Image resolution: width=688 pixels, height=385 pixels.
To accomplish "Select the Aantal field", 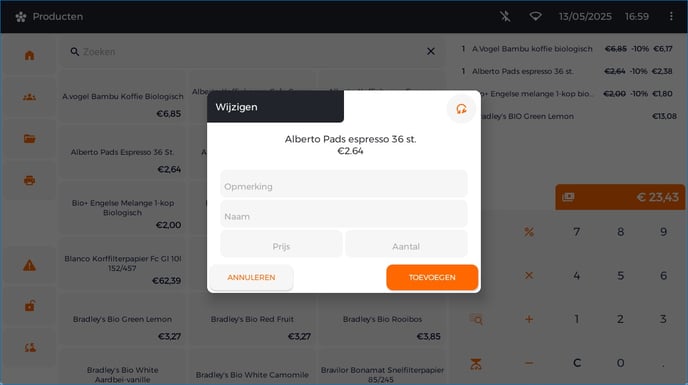I will (406, 244).
